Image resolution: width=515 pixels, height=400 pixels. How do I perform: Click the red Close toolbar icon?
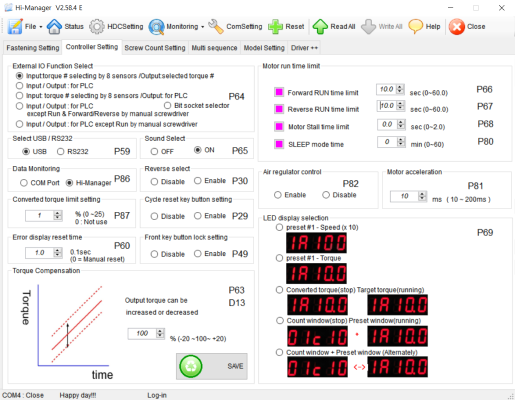pos(457,27)
